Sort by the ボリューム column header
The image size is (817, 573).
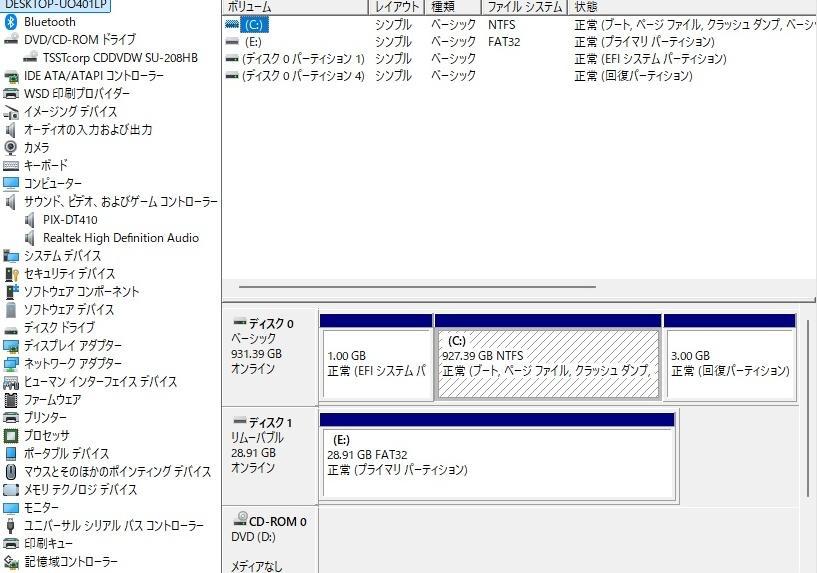click(x=295, y=7)
